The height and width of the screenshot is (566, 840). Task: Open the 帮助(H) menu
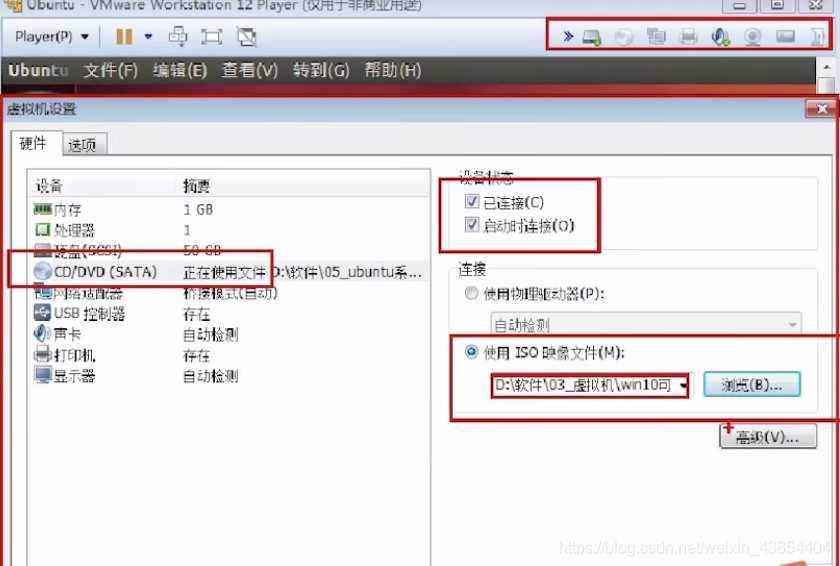click(x=393, y=70)
